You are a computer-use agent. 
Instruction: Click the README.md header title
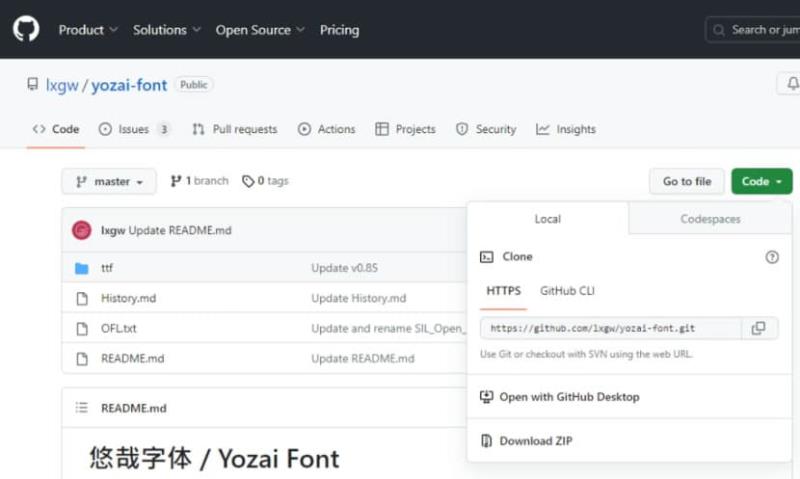point(134,408)
